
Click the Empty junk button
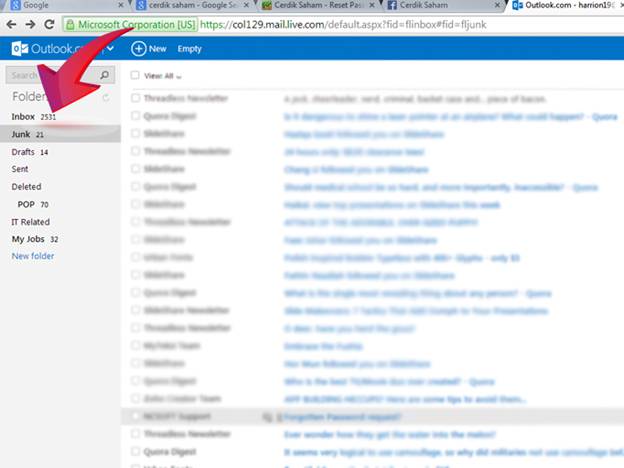(x=189, y=49)
